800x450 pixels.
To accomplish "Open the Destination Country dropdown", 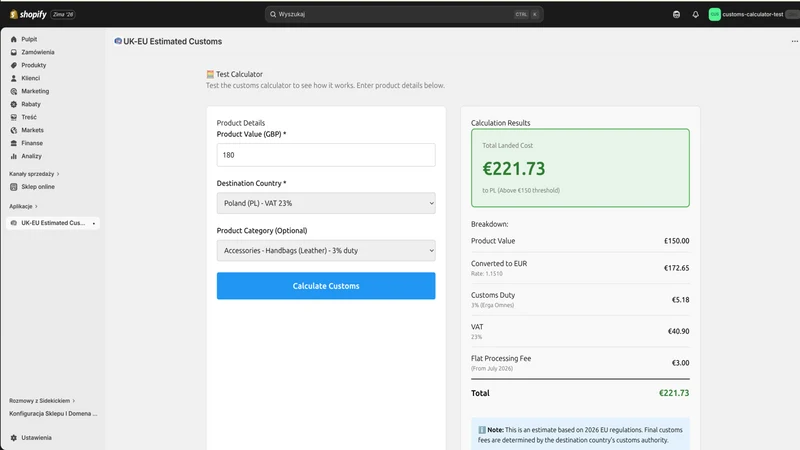I will coord(326,203).
